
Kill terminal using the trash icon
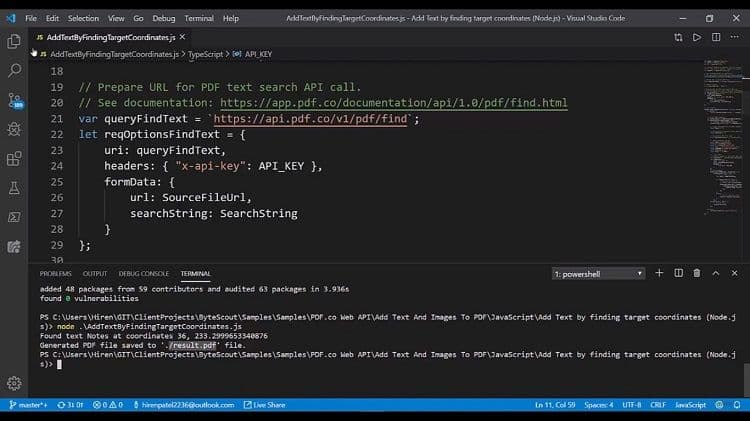695,273
